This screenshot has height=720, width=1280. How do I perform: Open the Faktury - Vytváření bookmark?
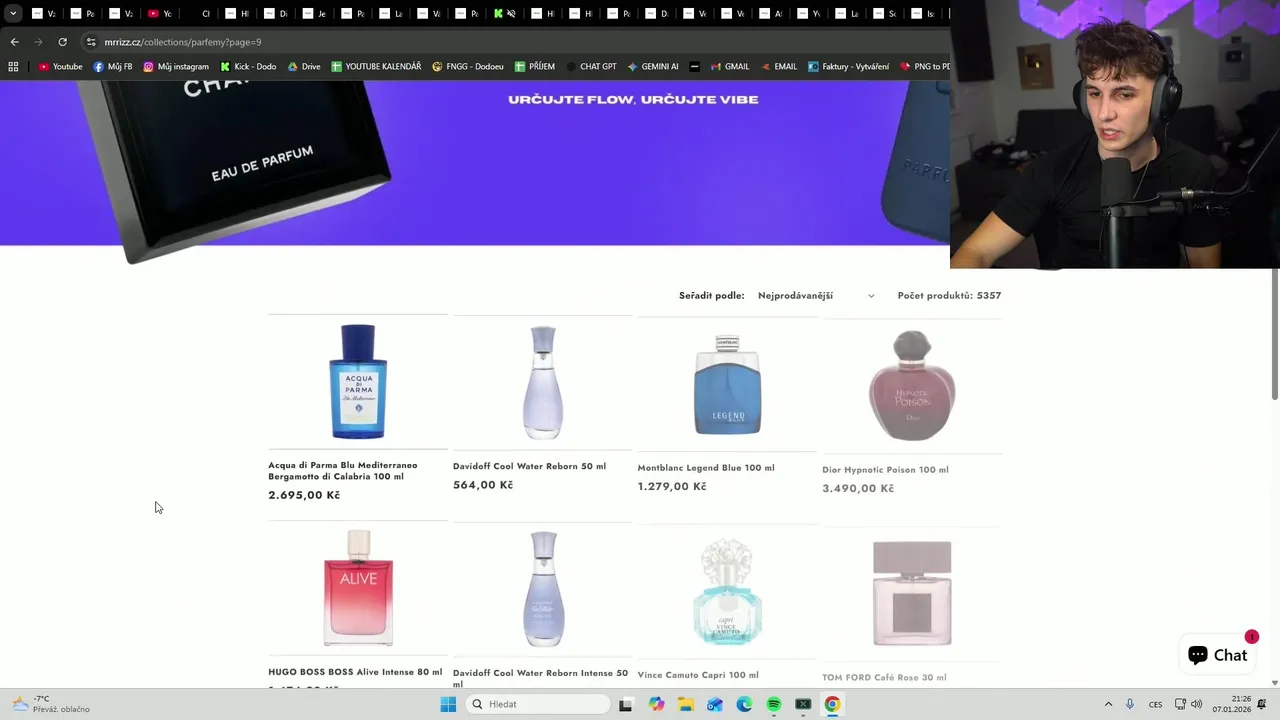click(x=849, y=67)
